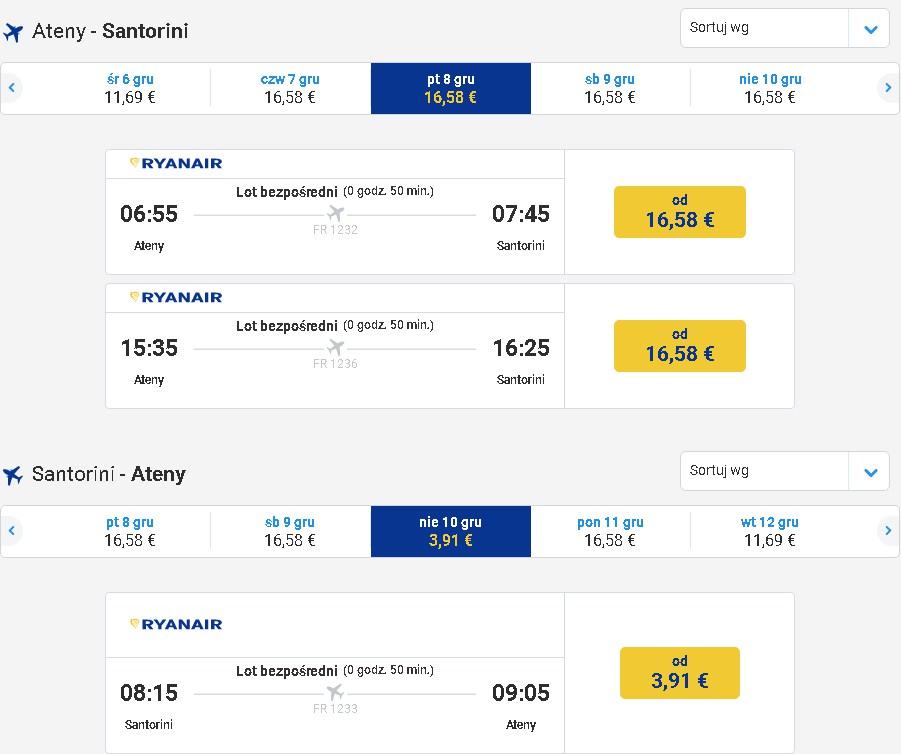
Task: Open the outbound Sortuj wg dropdown
Action: click(784, 28)
